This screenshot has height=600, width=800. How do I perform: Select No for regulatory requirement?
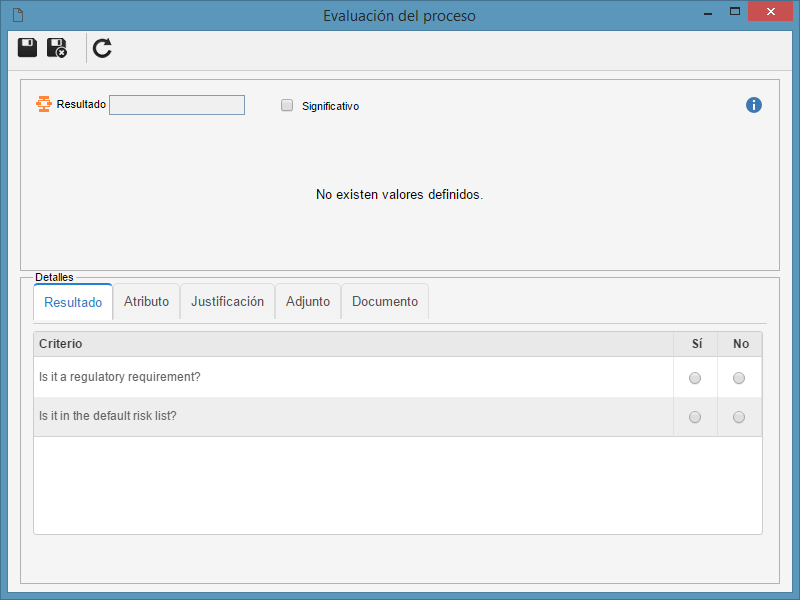pos(739,378)
